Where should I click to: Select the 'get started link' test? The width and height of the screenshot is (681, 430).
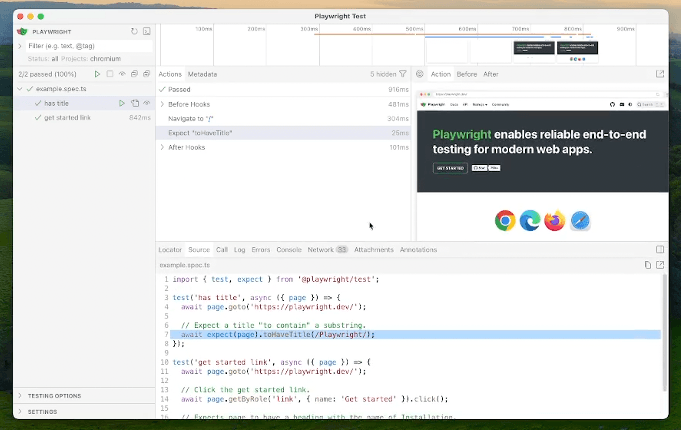click(68, 117)
